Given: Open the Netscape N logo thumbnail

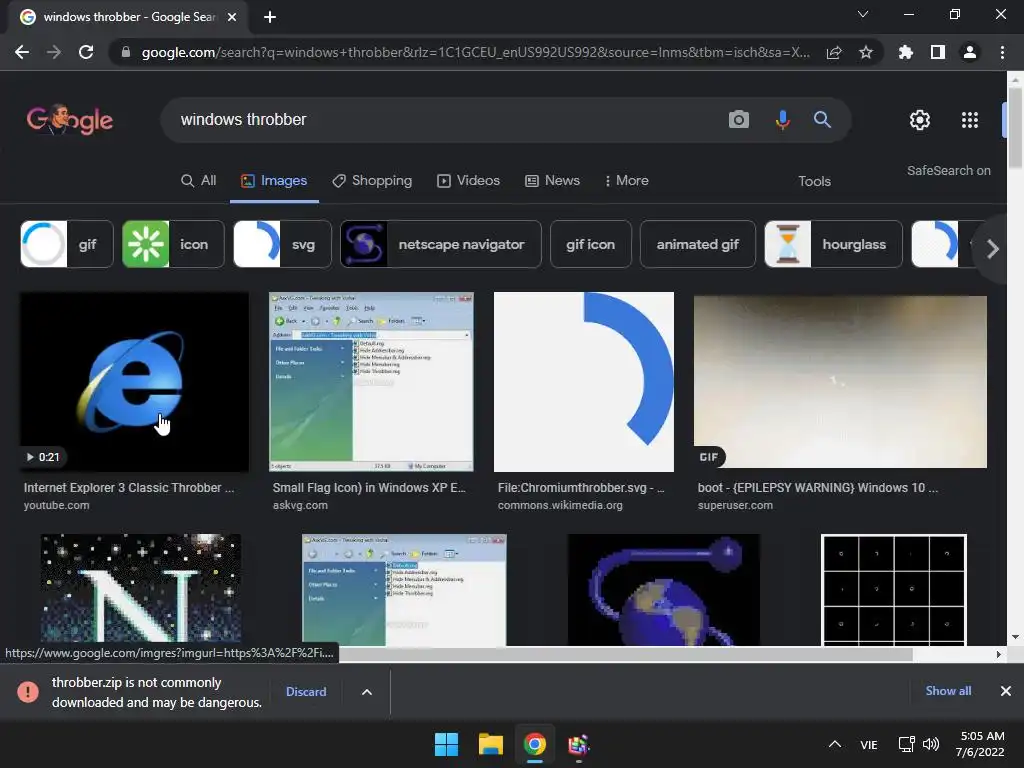Looking at the screenshot, I should click(x=140, y=589).
